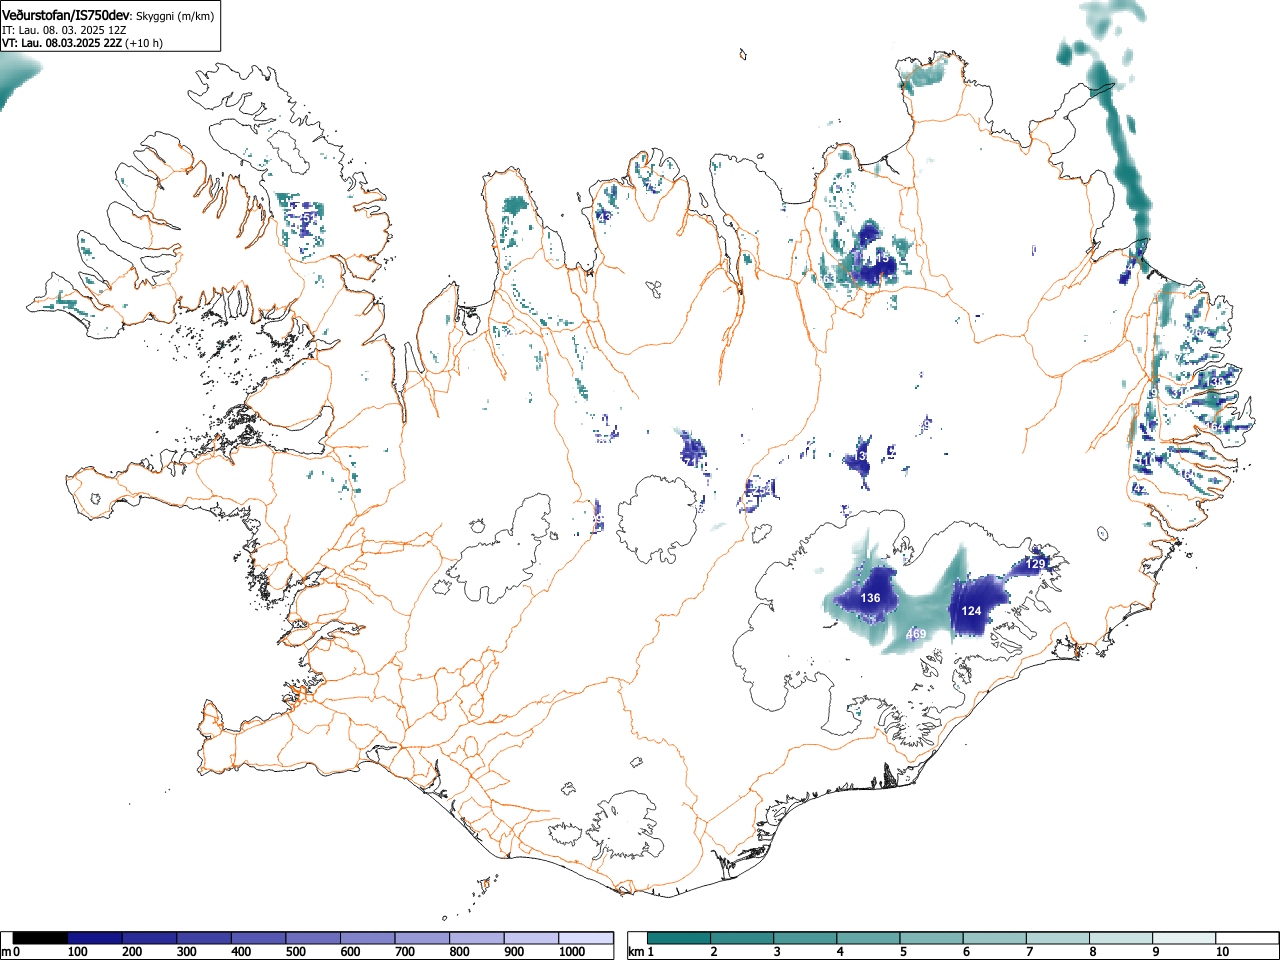1280x960 pixels.
Task: Select the 5–6 km legend swatch
Action: [931, 938]
